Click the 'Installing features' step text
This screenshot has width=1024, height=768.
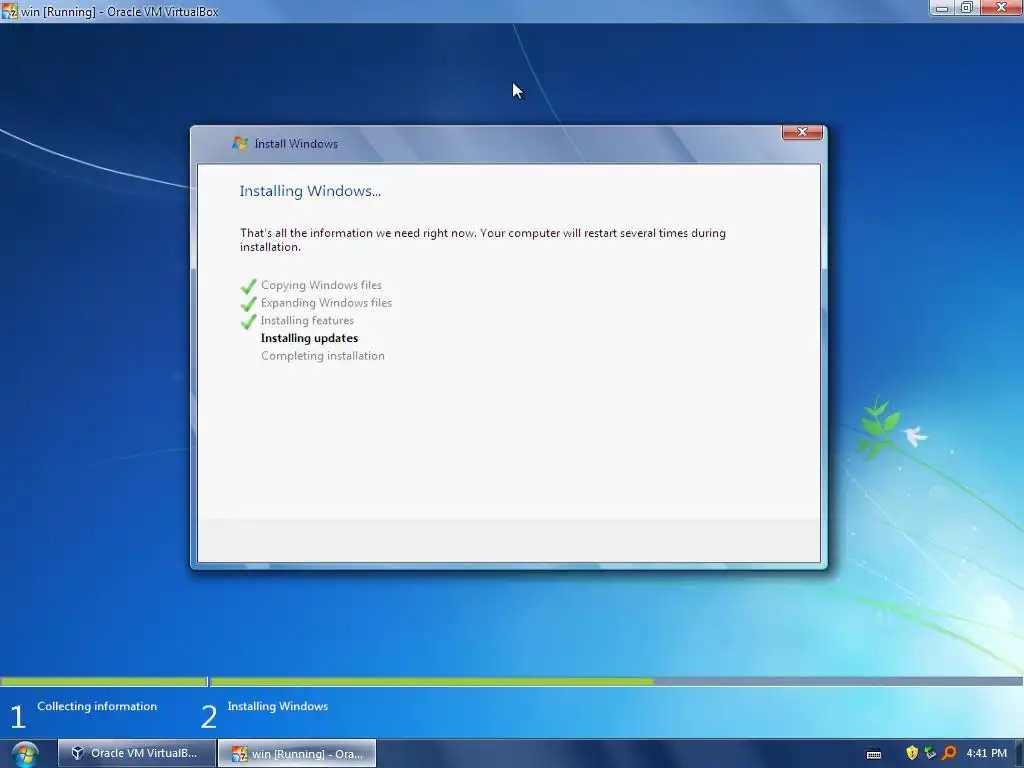click(307, 320)
